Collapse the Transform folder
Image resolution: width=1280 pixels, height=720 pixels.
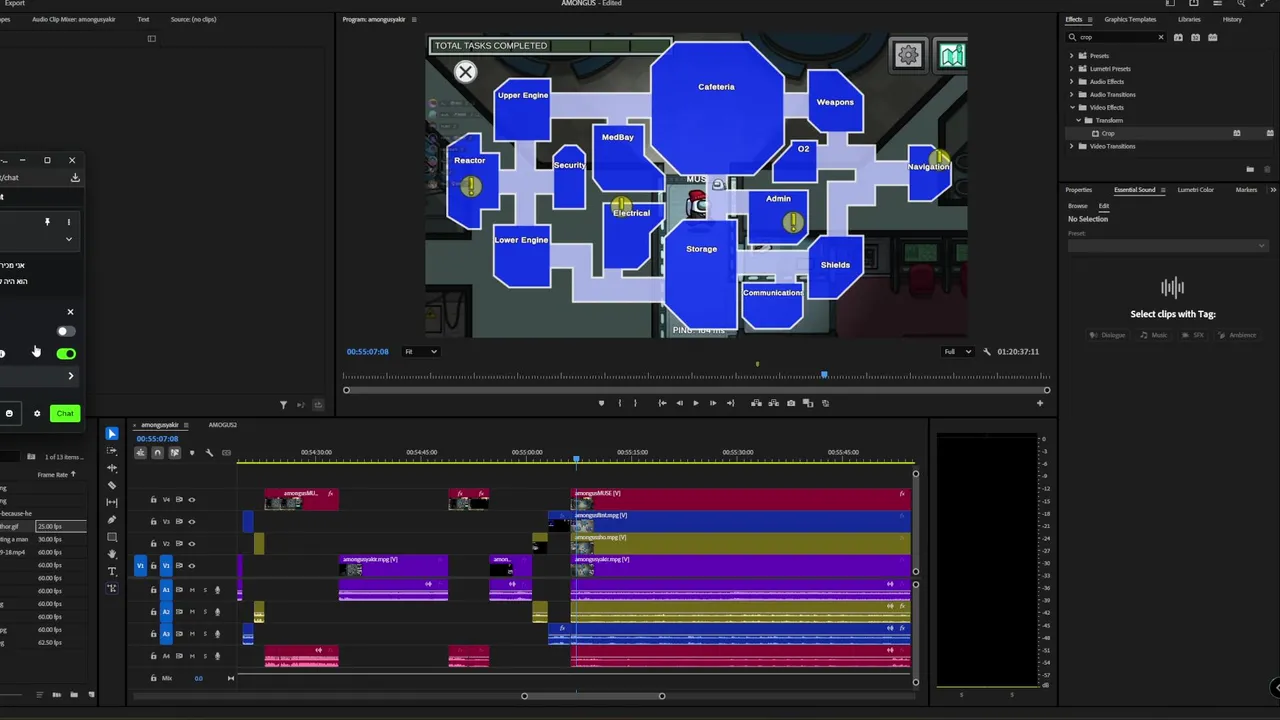point(1078,121)
